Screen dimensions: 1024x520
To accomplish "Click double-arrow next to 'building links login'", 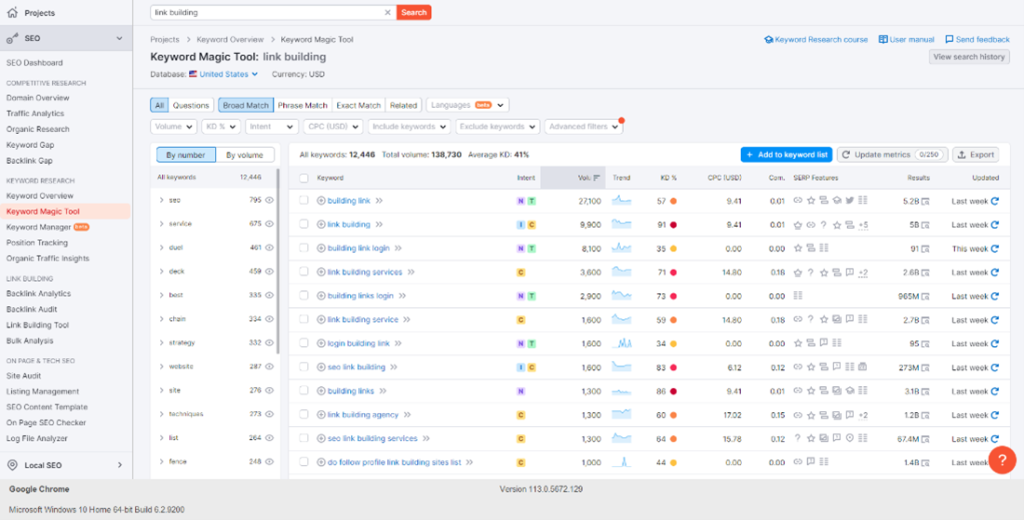I will (402, 296).
